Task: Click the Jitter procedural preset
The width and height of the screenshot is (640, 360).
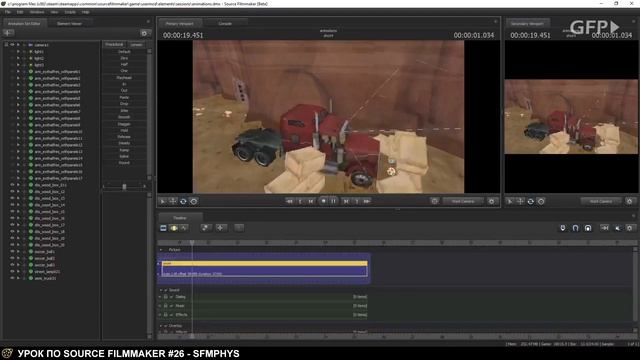Action: [x=124, y=111]
